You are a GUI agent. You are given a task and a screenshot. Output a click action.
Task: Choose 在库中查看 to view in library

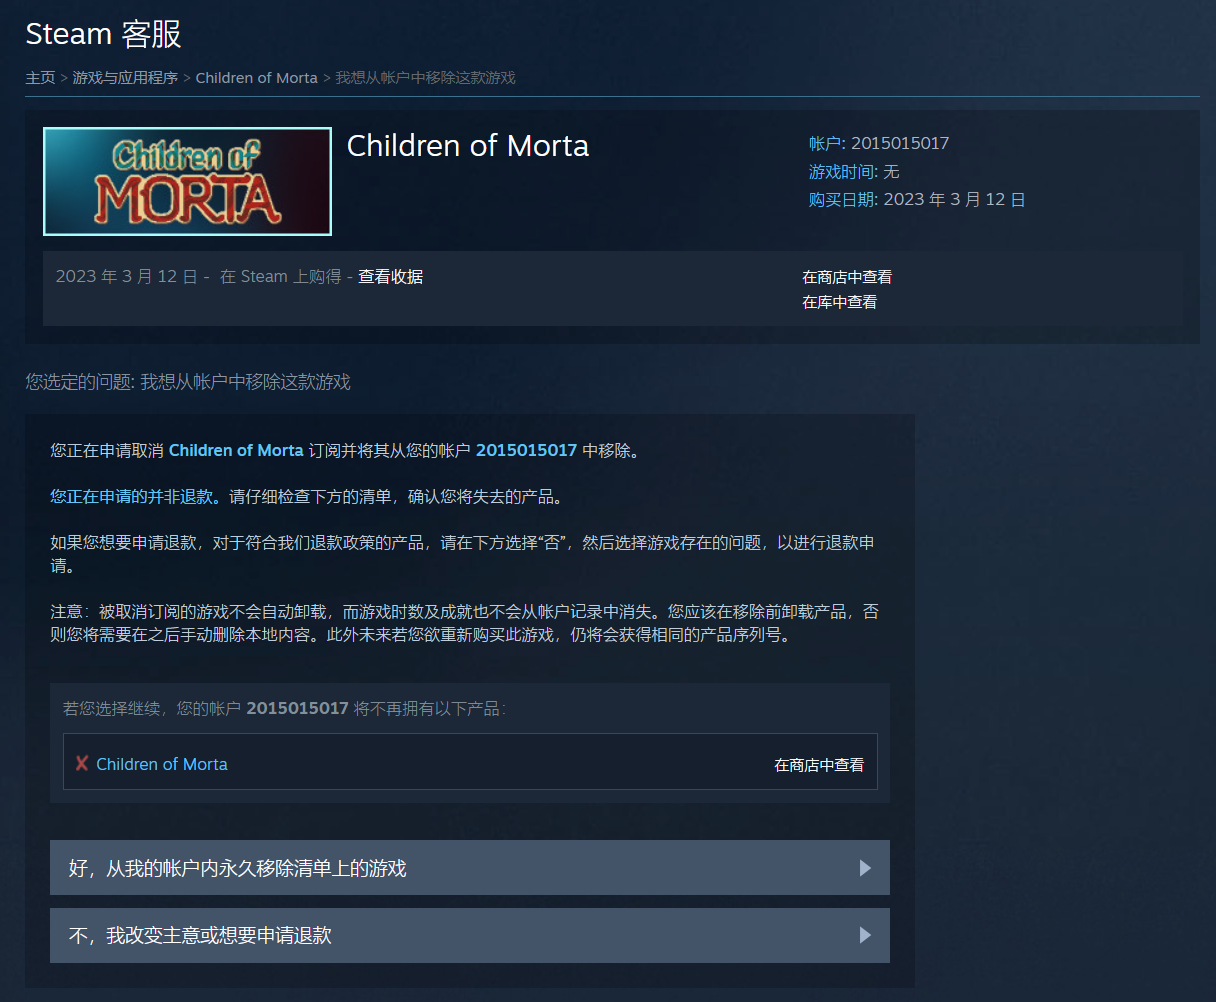[839, 302]
